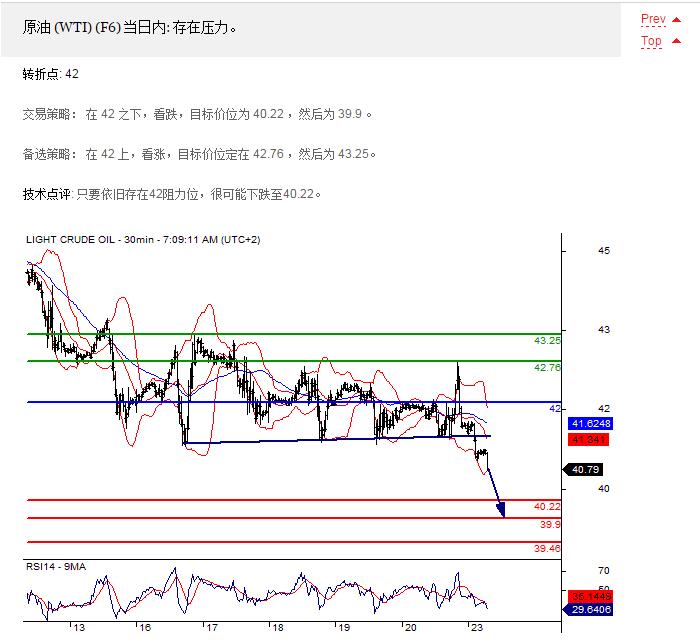Select the up arrow beside Top
Viewport: 700px width, 642px height.
click(677, 41)
